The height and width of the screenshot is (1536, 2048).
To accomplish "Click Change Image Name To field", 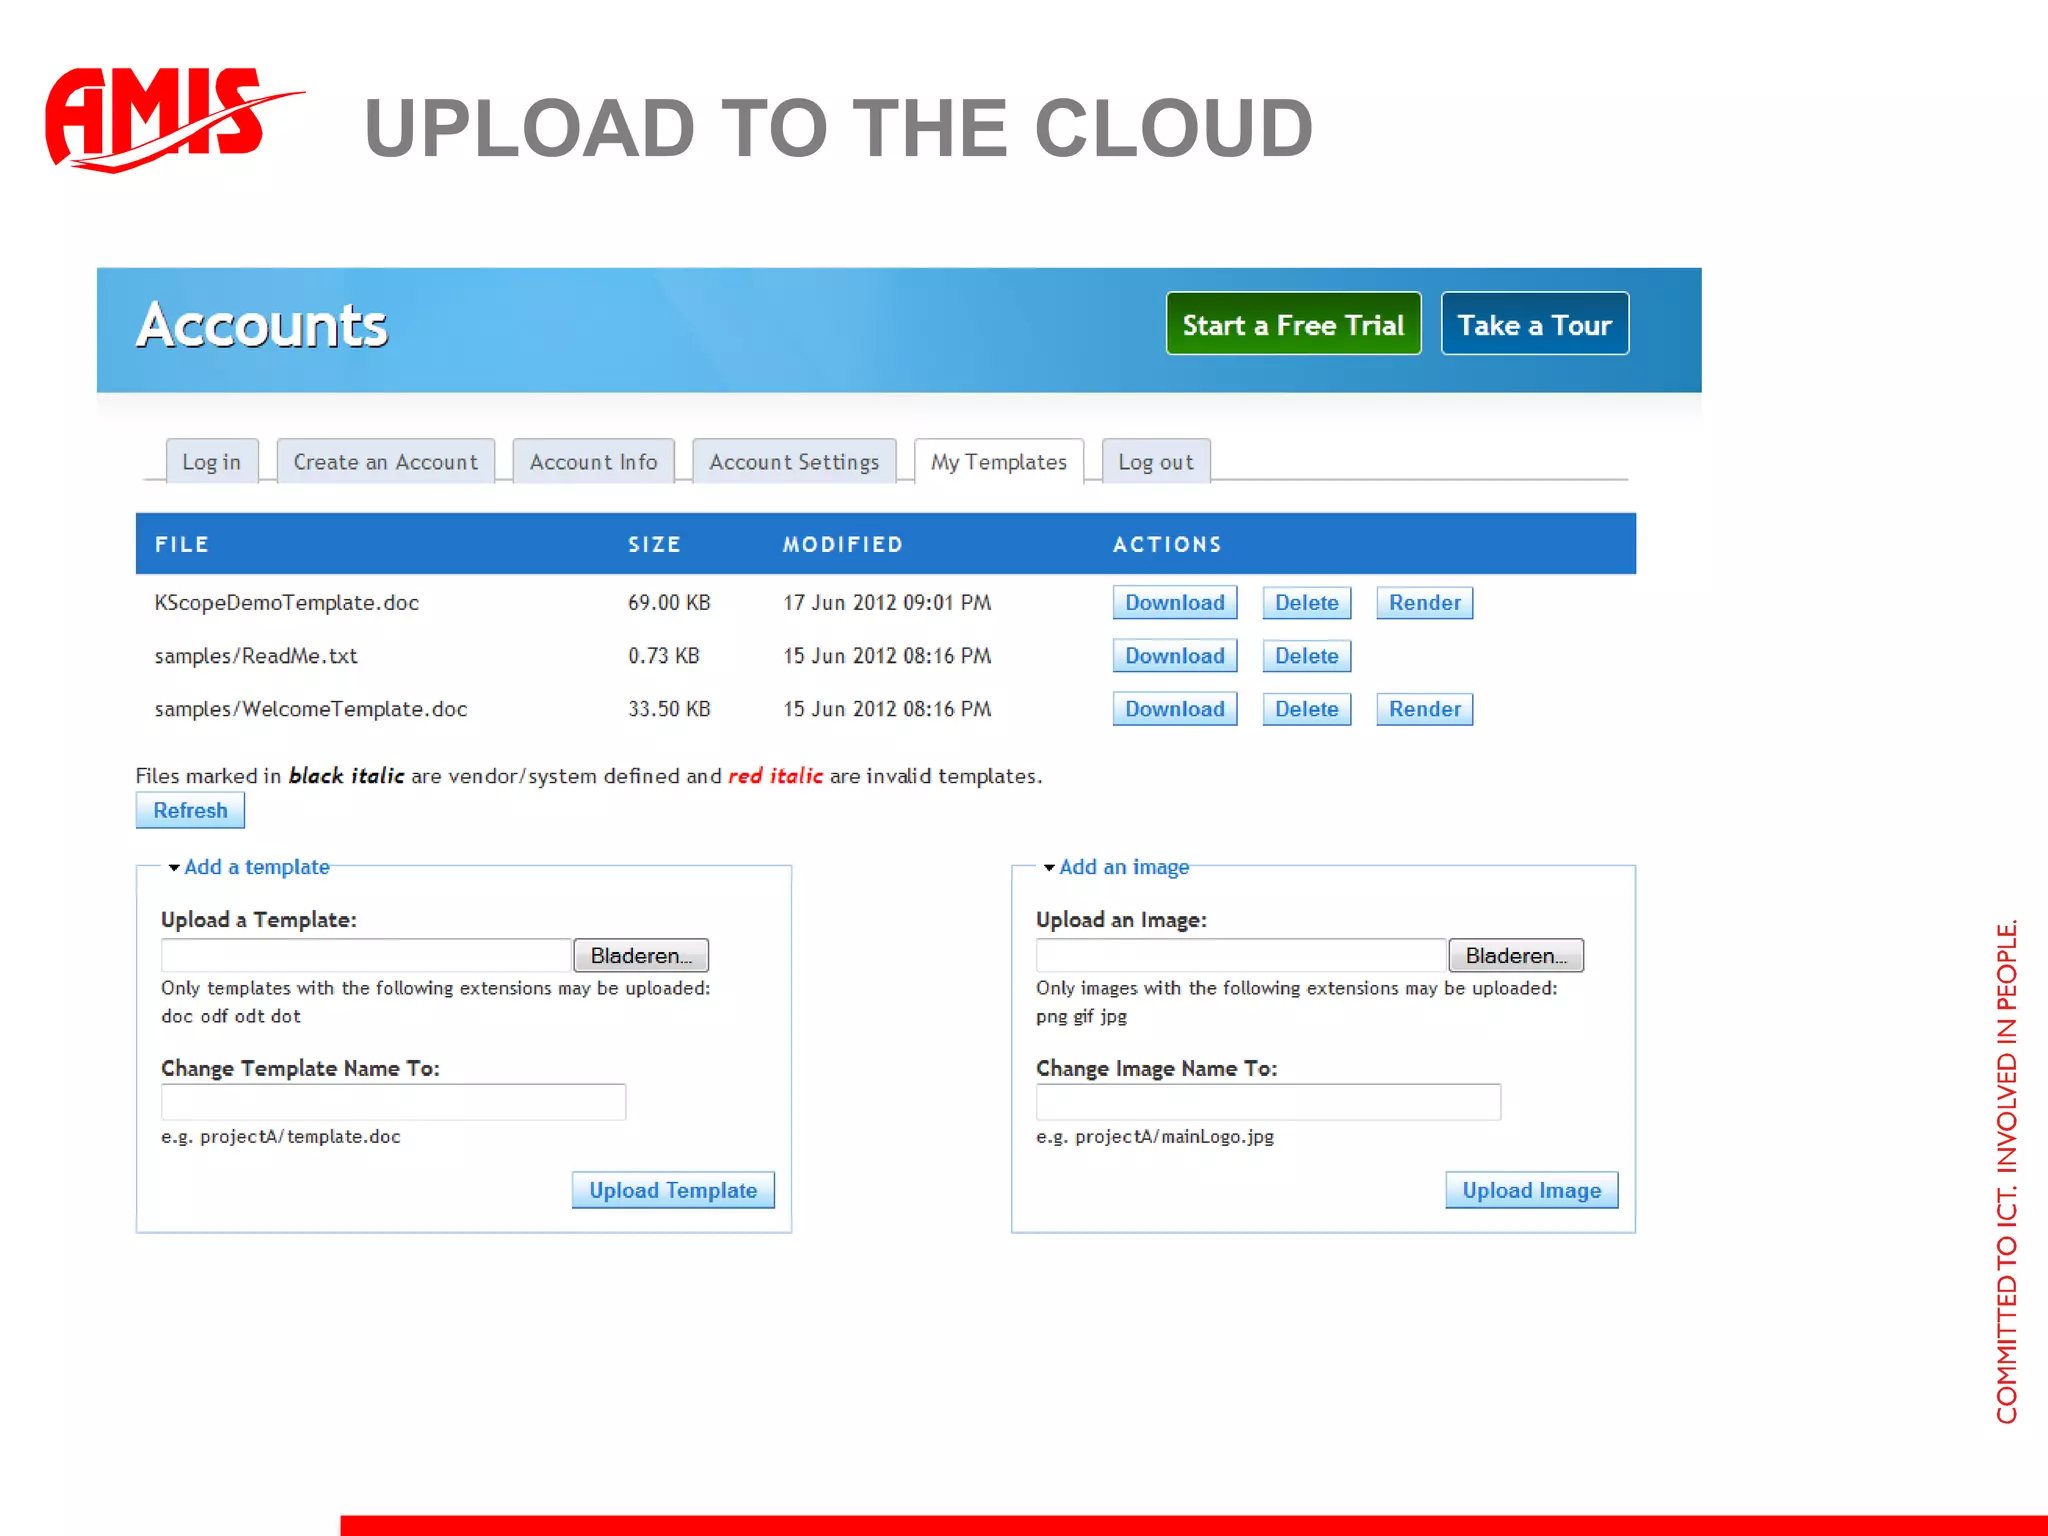I will point(1268,1102).
